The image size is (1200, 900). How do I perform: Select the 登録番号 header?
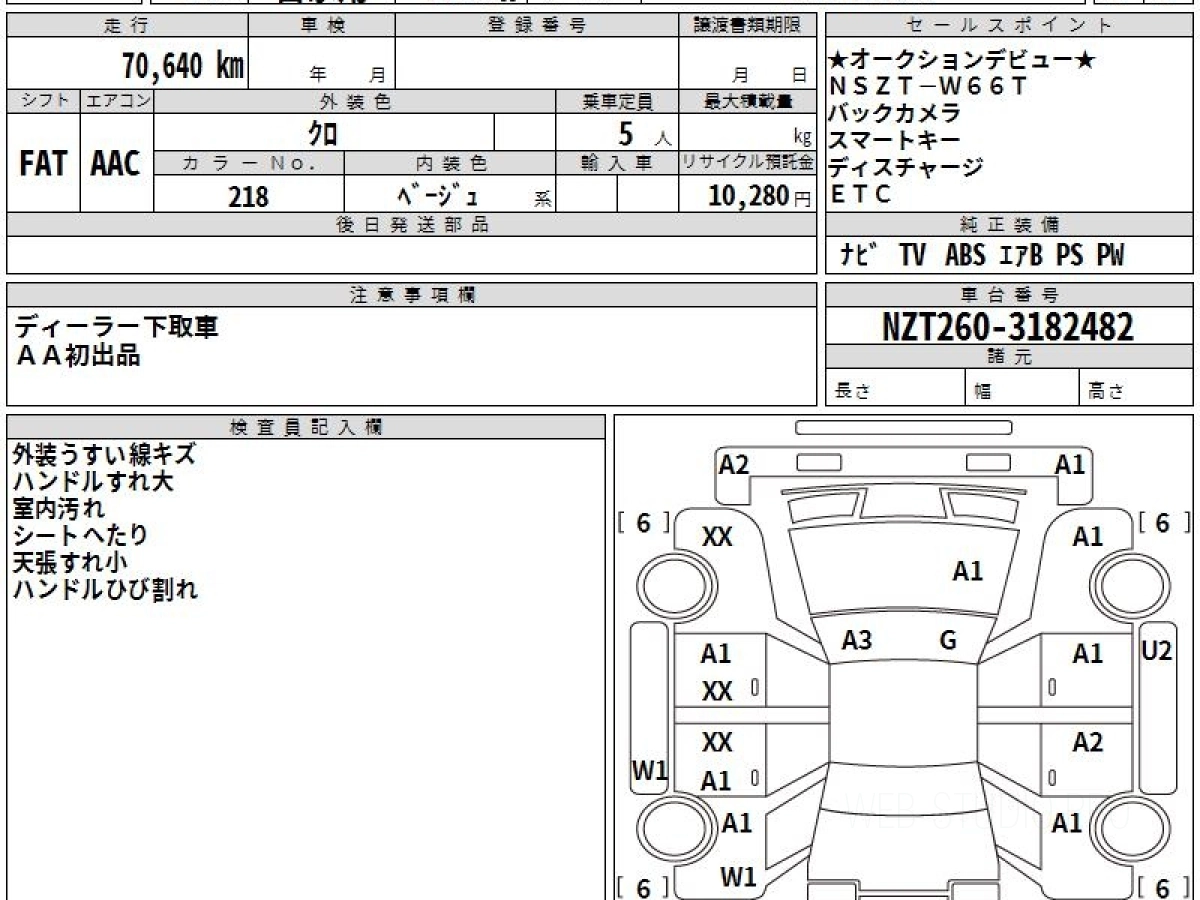click(x=537, y=26)
